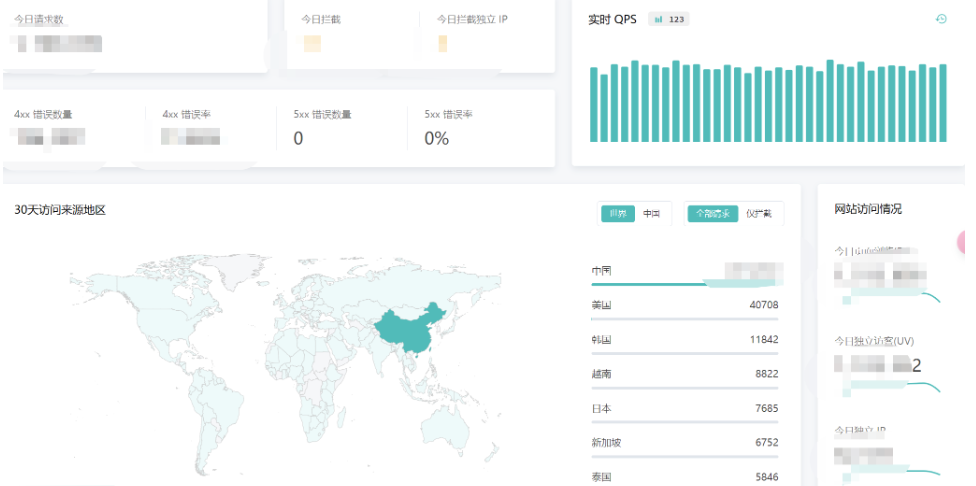Viewport: 976px width, 486px height.
Task: Click the first bar in the 实时 QPS chart
Action: [x=594, y=105]
